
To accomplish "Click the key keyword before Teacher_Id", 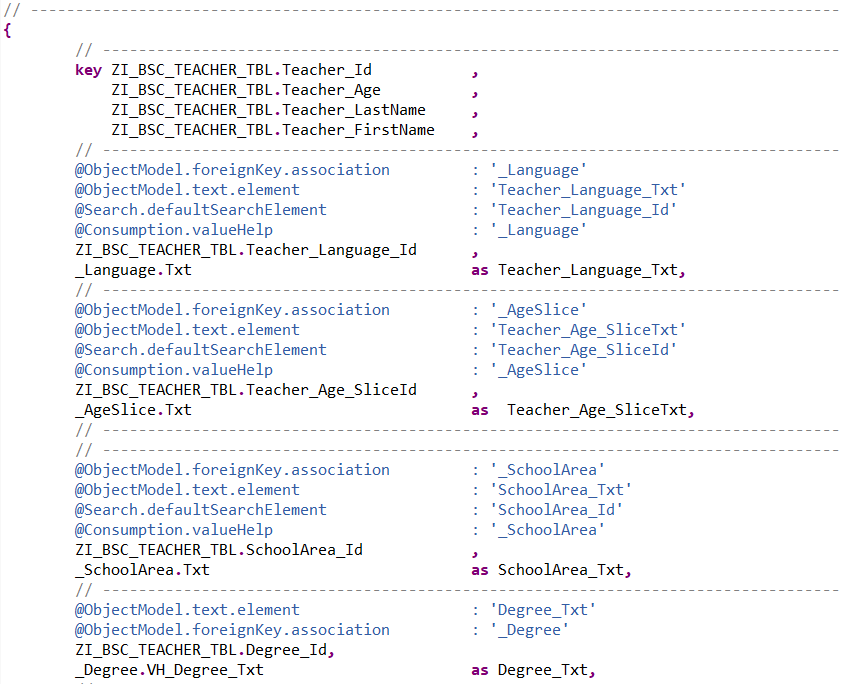I will [84, 70].
